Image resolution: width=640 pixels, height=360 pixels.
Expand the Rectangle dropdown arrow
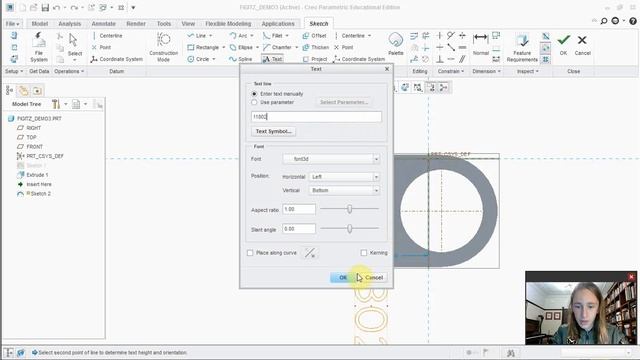tap(223, 47)
